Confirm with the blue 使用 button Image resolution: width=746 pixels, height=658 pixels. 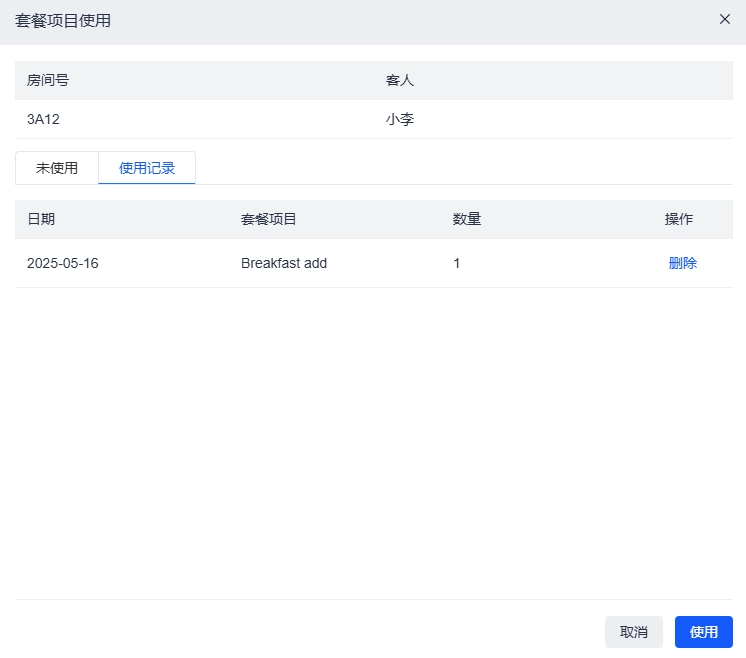click(703, 632)
